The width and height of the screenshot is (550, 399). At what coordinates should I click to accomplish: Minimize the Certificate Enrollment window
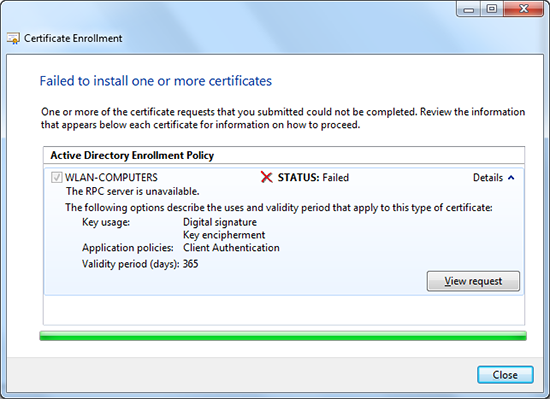[468, 9]
